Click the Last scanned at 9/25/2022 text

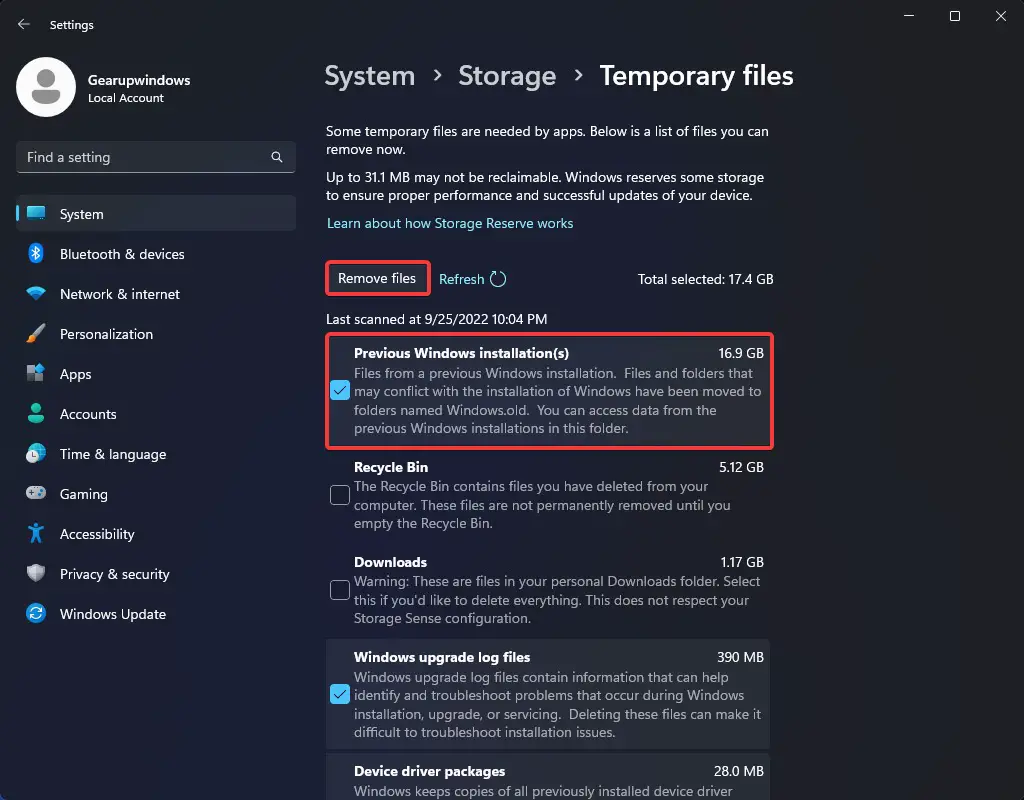[x=436, y=319]
